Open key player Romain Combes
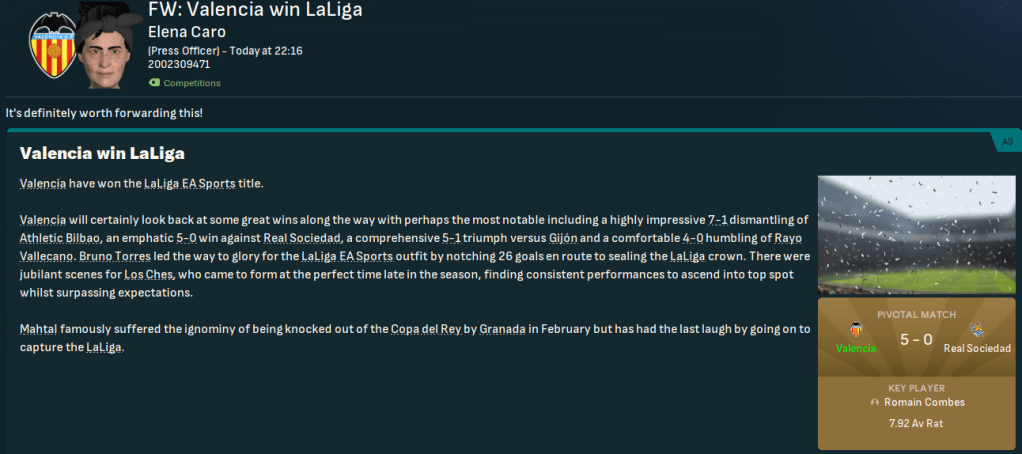This screenshot has width=1022, height=454. [922, 403]
